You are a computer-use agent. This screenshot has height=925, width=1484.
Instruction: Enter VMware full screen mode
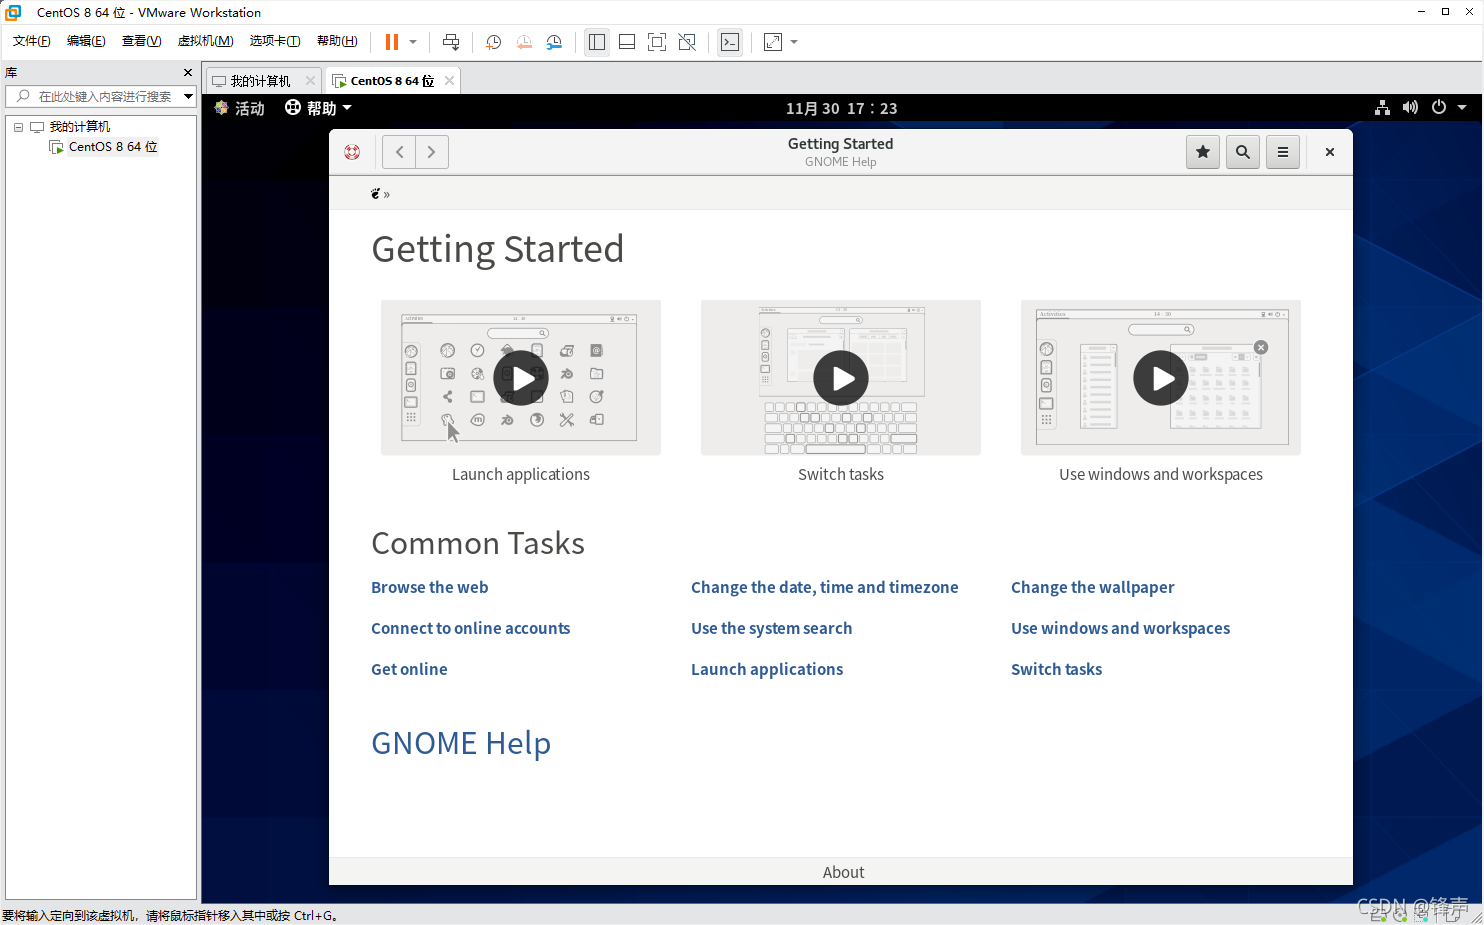[657, 42]
